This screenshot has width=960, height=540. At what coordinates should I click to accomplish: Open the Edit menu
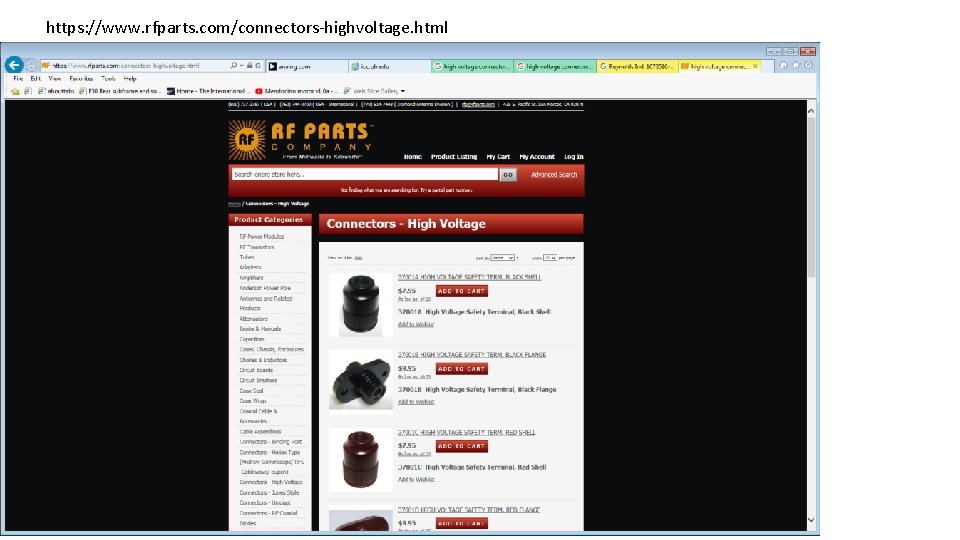point(36,79)
